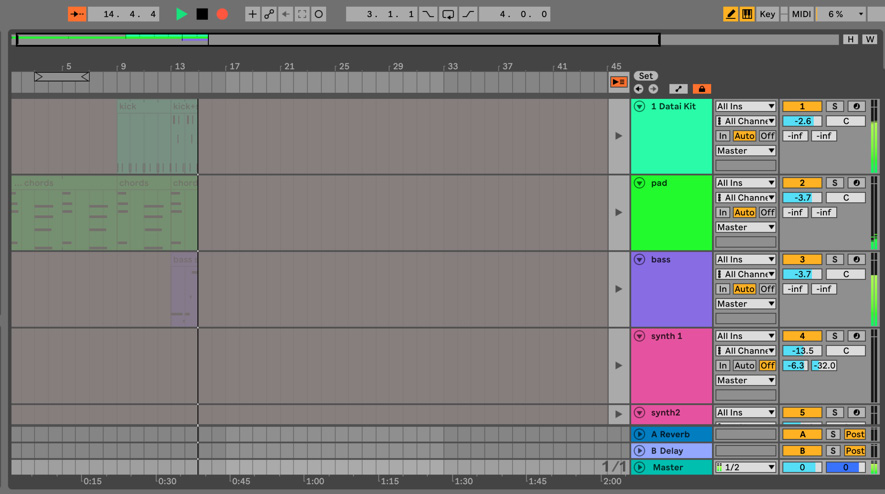This screenshot has height=494, width=885.
Task: Adjust synth 1 volume -13.5 slider
Action: [802, 351]
